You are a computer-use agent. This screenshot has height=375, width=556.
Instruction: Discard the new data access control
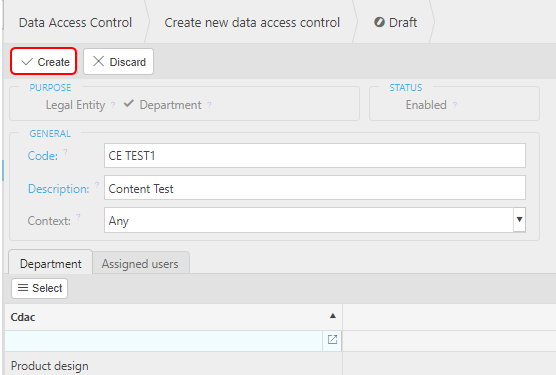(x=118, y=61)
